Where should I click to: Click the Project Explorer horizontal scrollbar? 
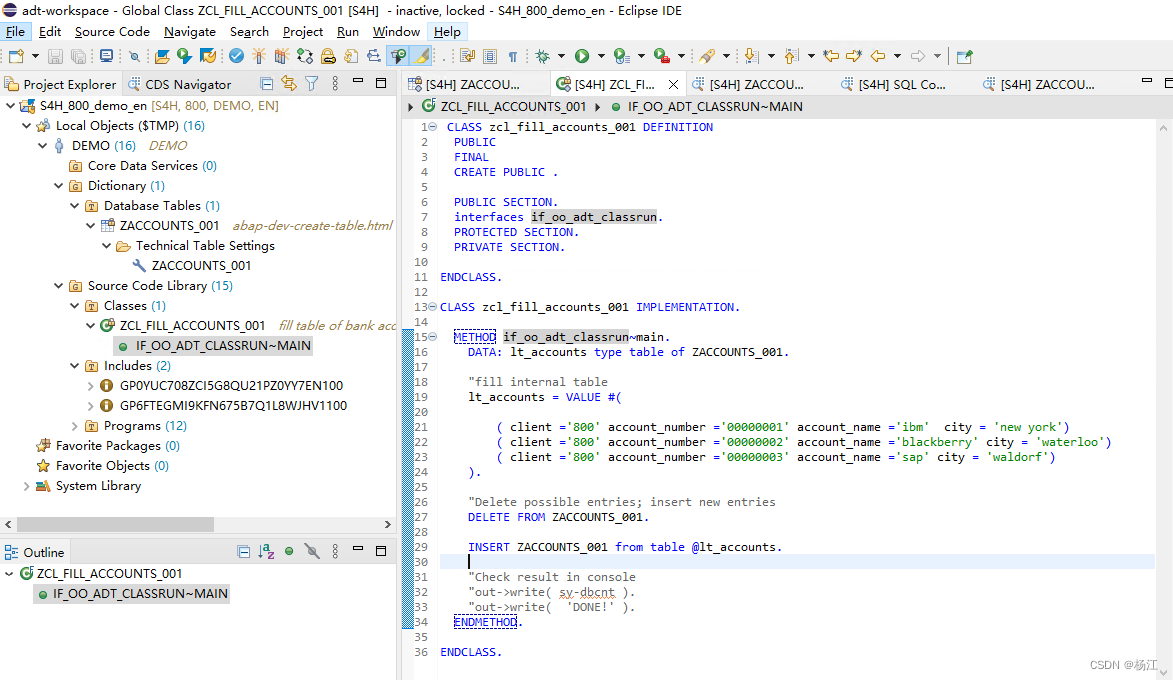click(x=197, y=524)
